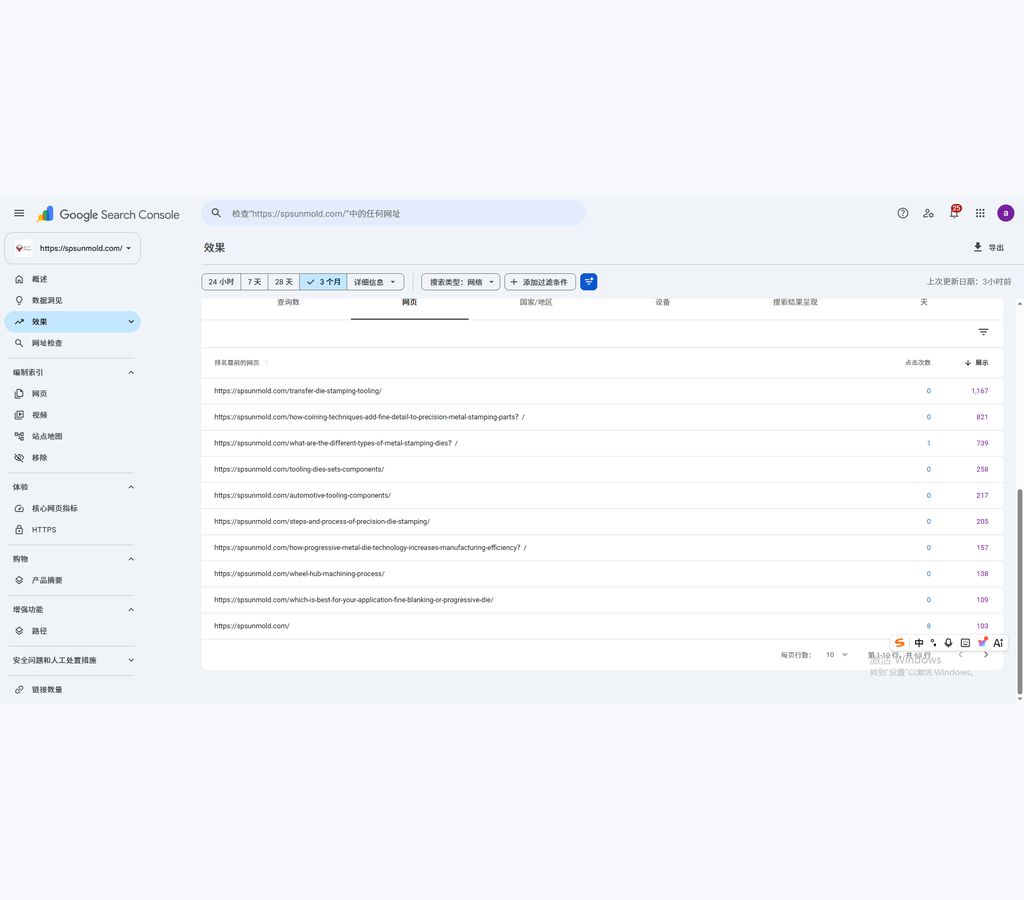Open 数据洞见 insights in sidebar

[x=72, y=300]
